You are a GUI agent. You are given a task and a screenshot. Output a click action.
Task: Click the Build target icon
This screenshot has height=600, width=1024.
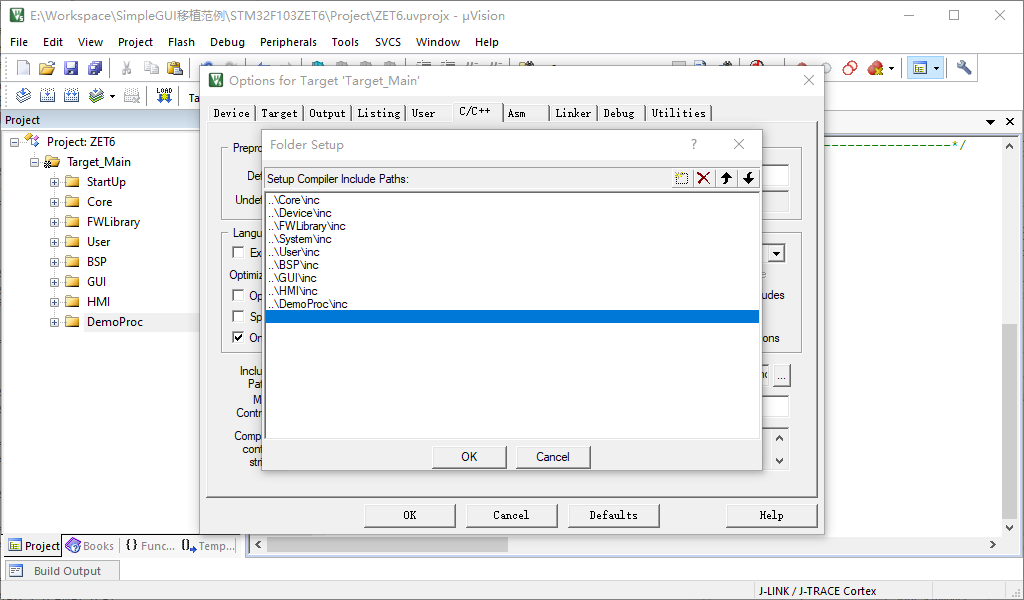tap(48, 96)
